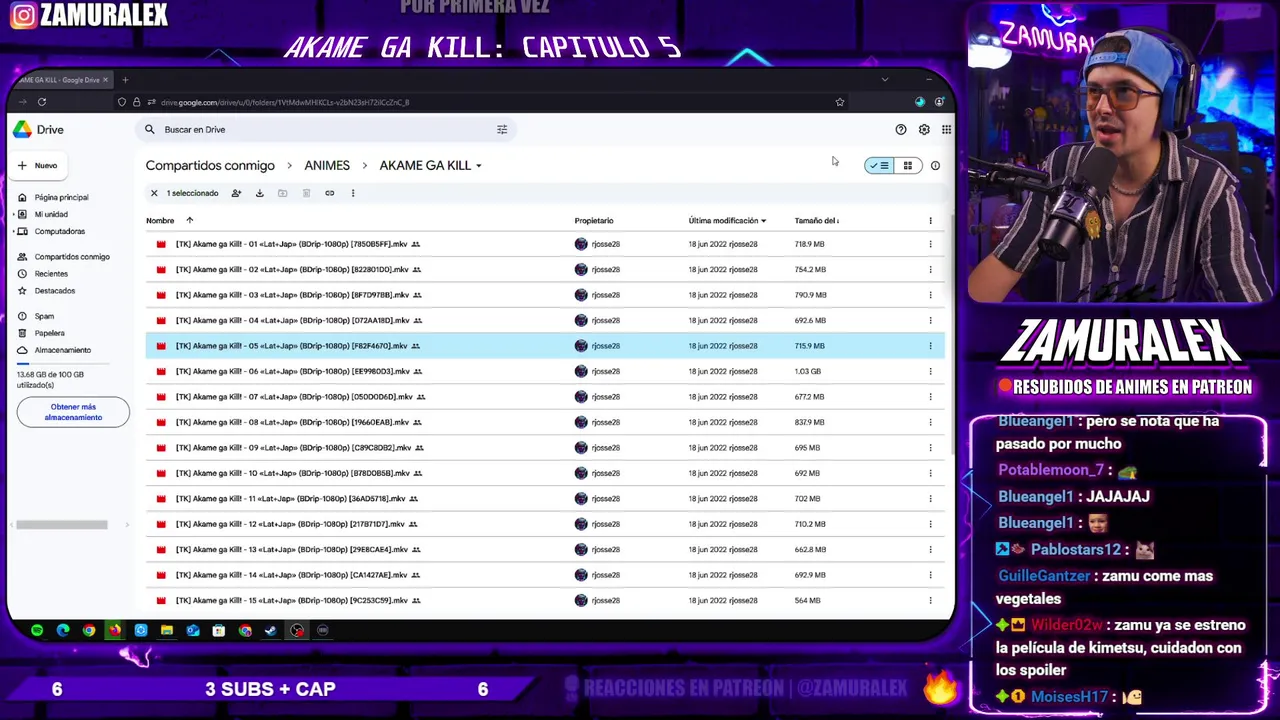Open the search filter options icon
Viewport: 1280px width, 720px height.
click(x=502, y=129)
